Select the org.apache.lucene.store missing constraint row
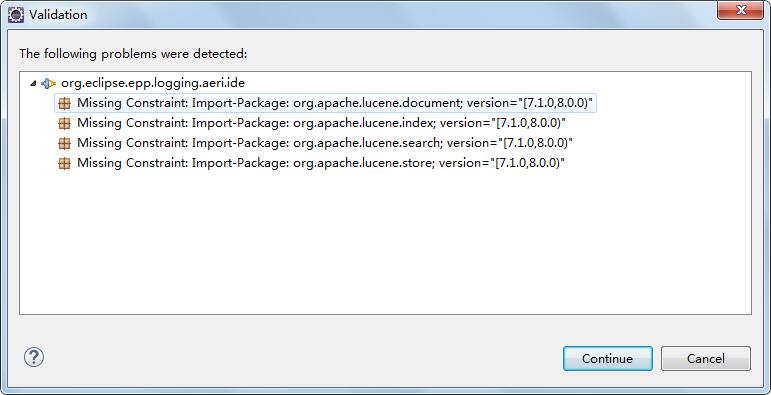This screenshot has width=771, height=395. (311, 163)
